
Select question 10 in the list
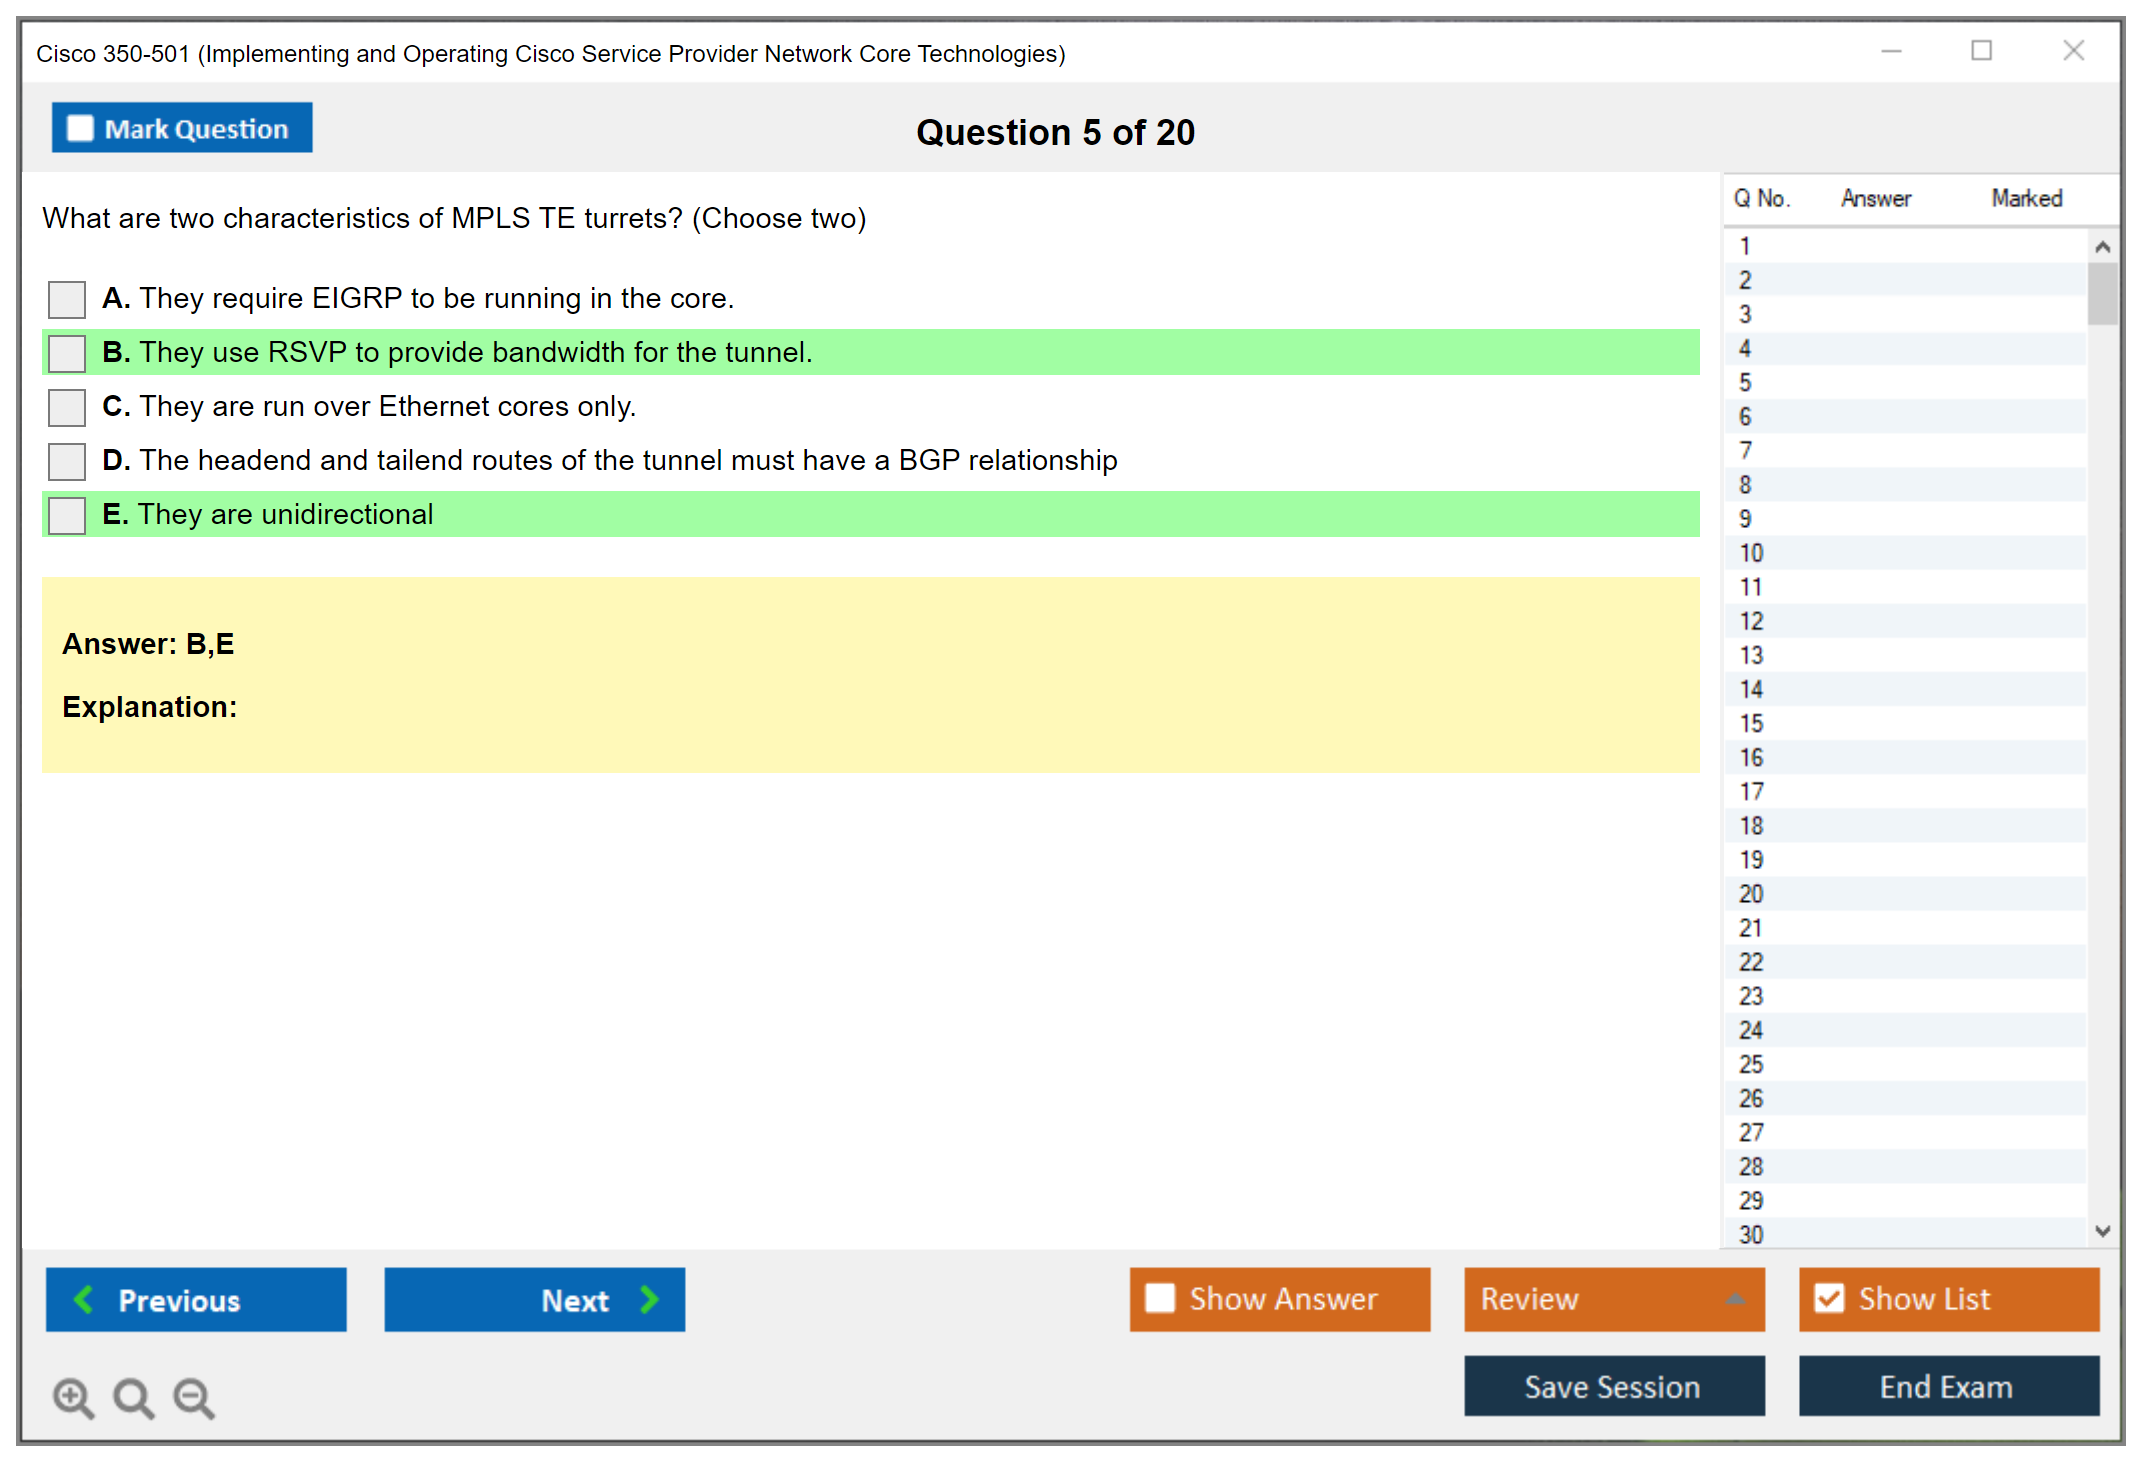tap(1751, 553)
